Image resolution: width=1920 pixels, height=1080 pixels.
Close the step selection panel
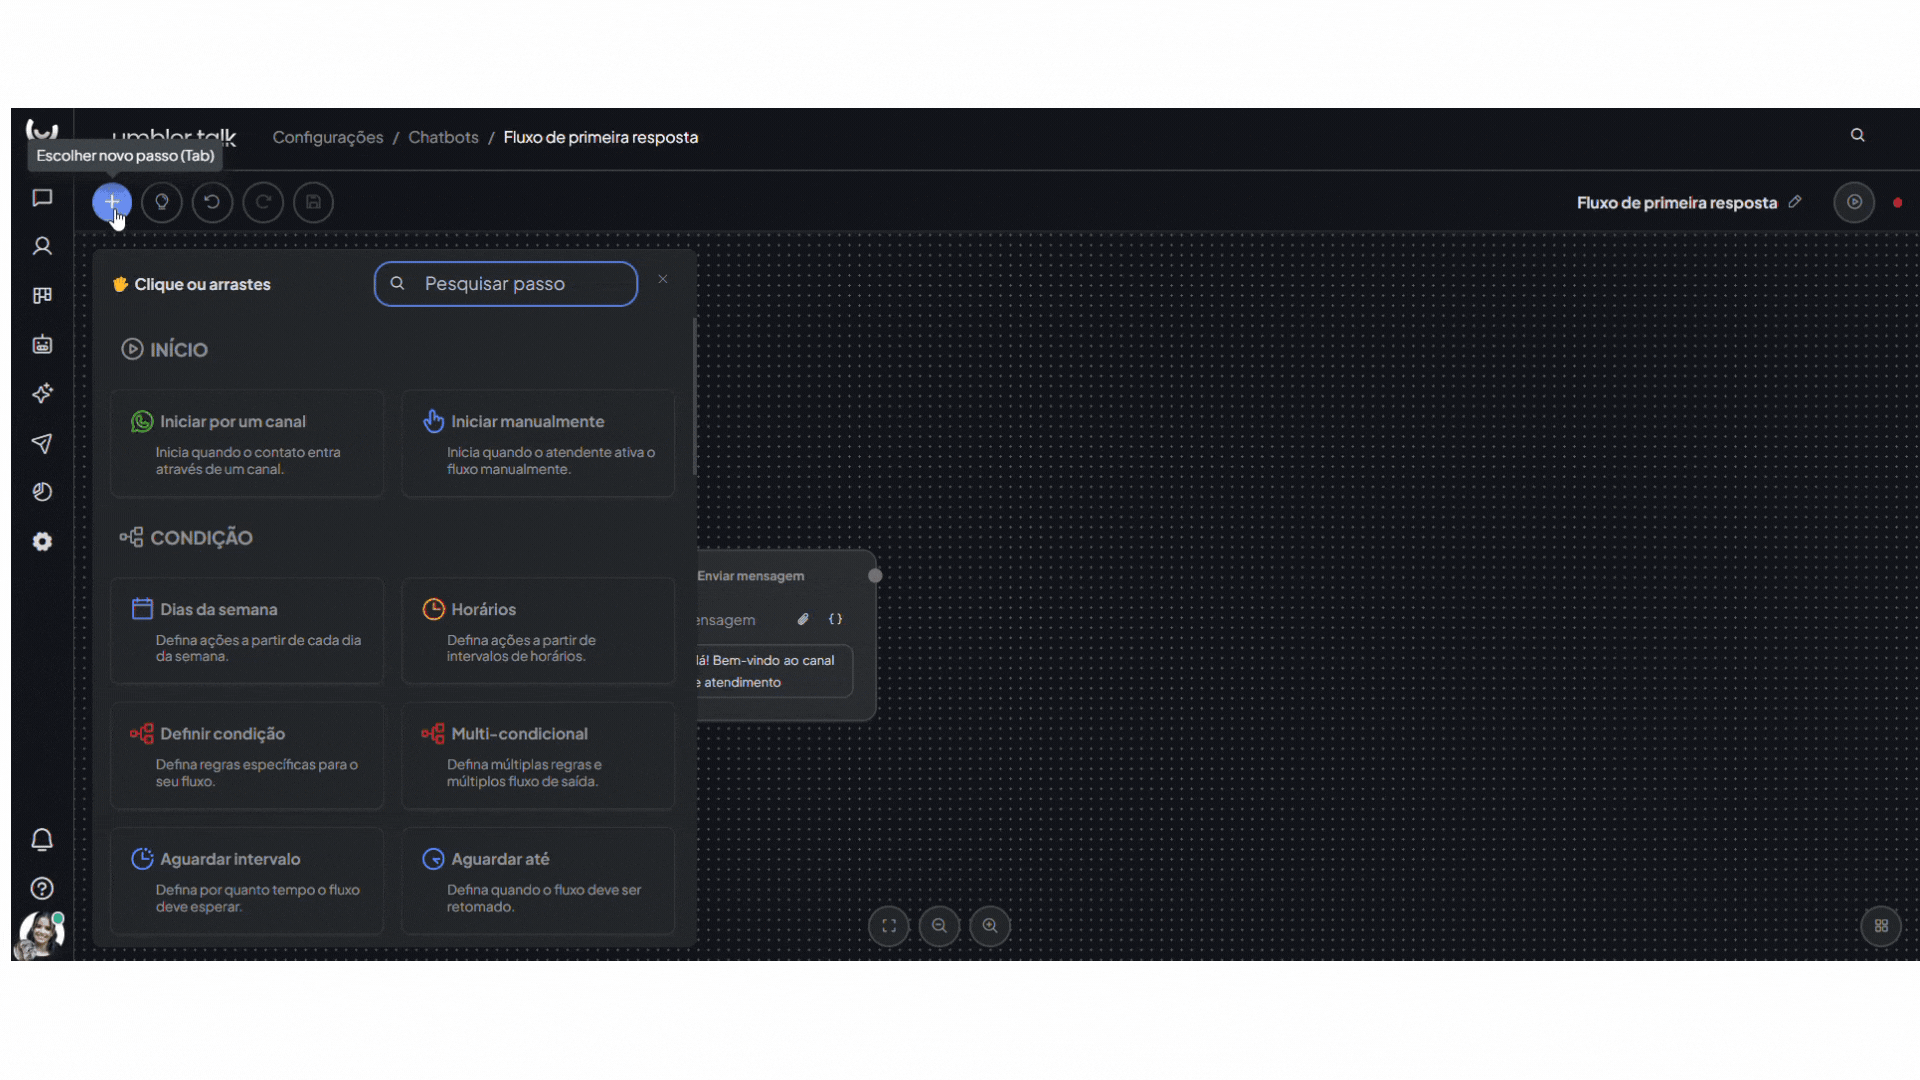point(663,280)
